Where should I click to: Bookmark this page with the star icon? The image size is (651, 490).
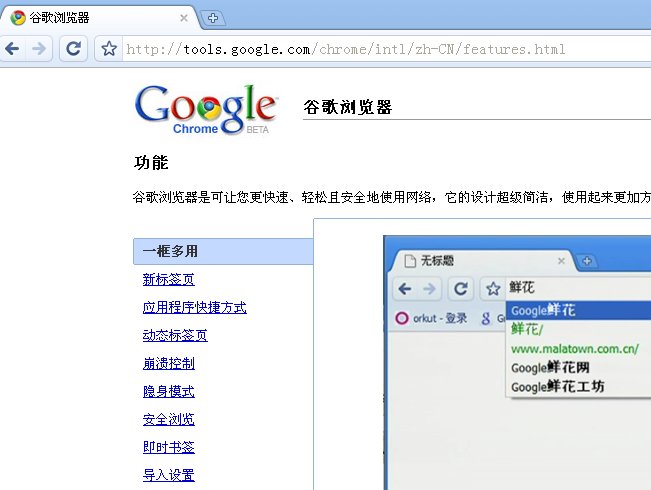point(109,49)
